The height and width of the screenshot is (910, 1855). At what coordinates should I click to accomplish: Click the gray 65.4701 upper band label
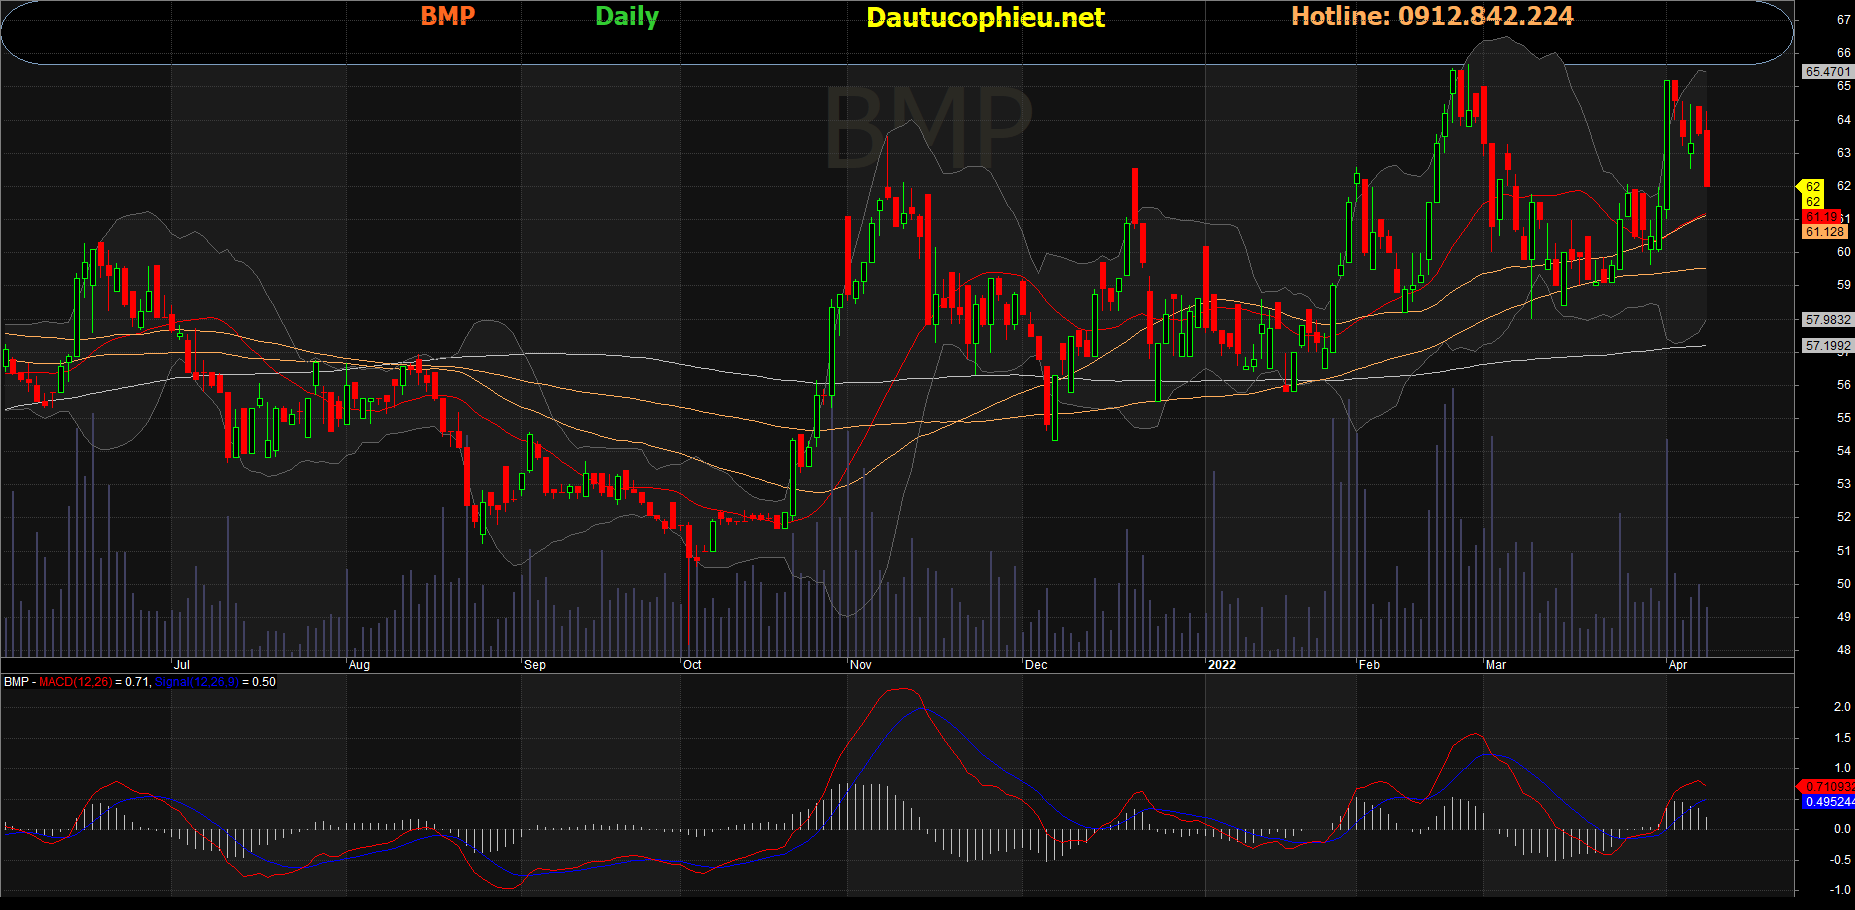[x=1827, y=72]
